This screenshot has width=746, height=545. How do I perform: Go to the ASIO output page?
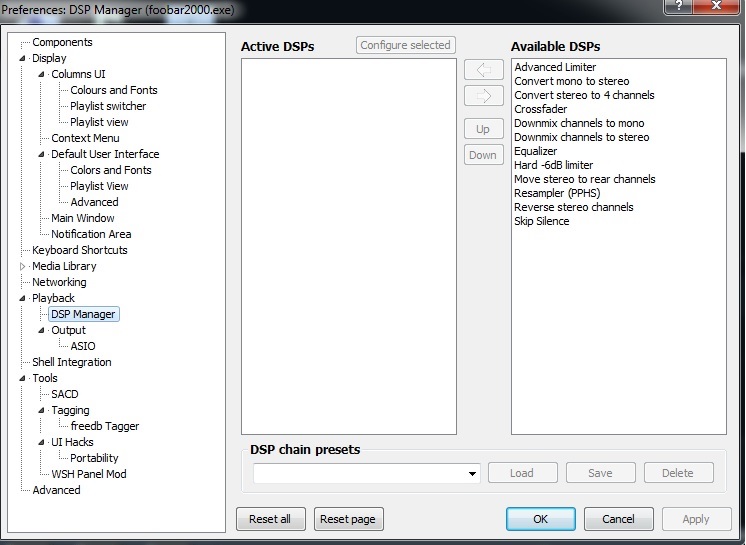83,346
